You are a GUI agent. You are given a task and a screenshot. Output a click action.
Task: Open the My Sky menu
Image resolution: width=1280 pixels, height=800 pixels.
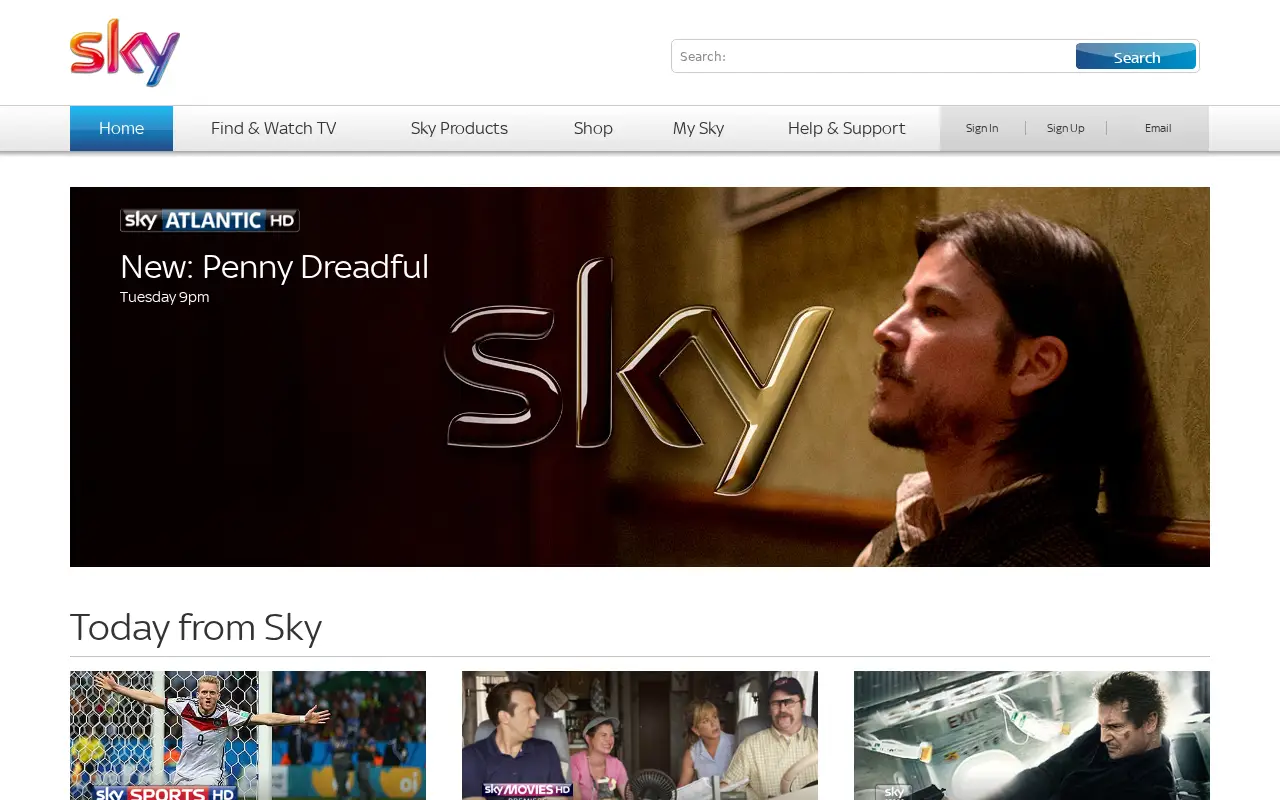click(x=698, y=128)
